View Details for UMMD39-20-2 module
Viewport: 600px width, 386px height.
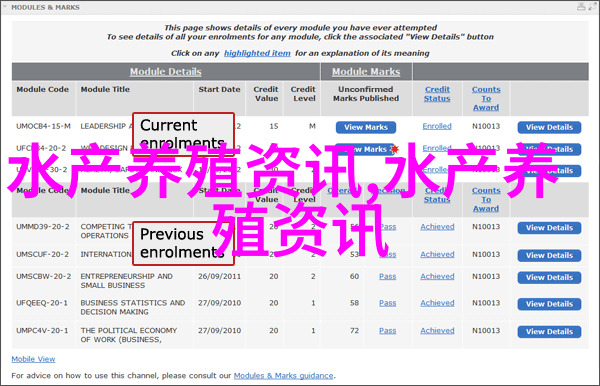pyautogui.click(x=549, y=228)
